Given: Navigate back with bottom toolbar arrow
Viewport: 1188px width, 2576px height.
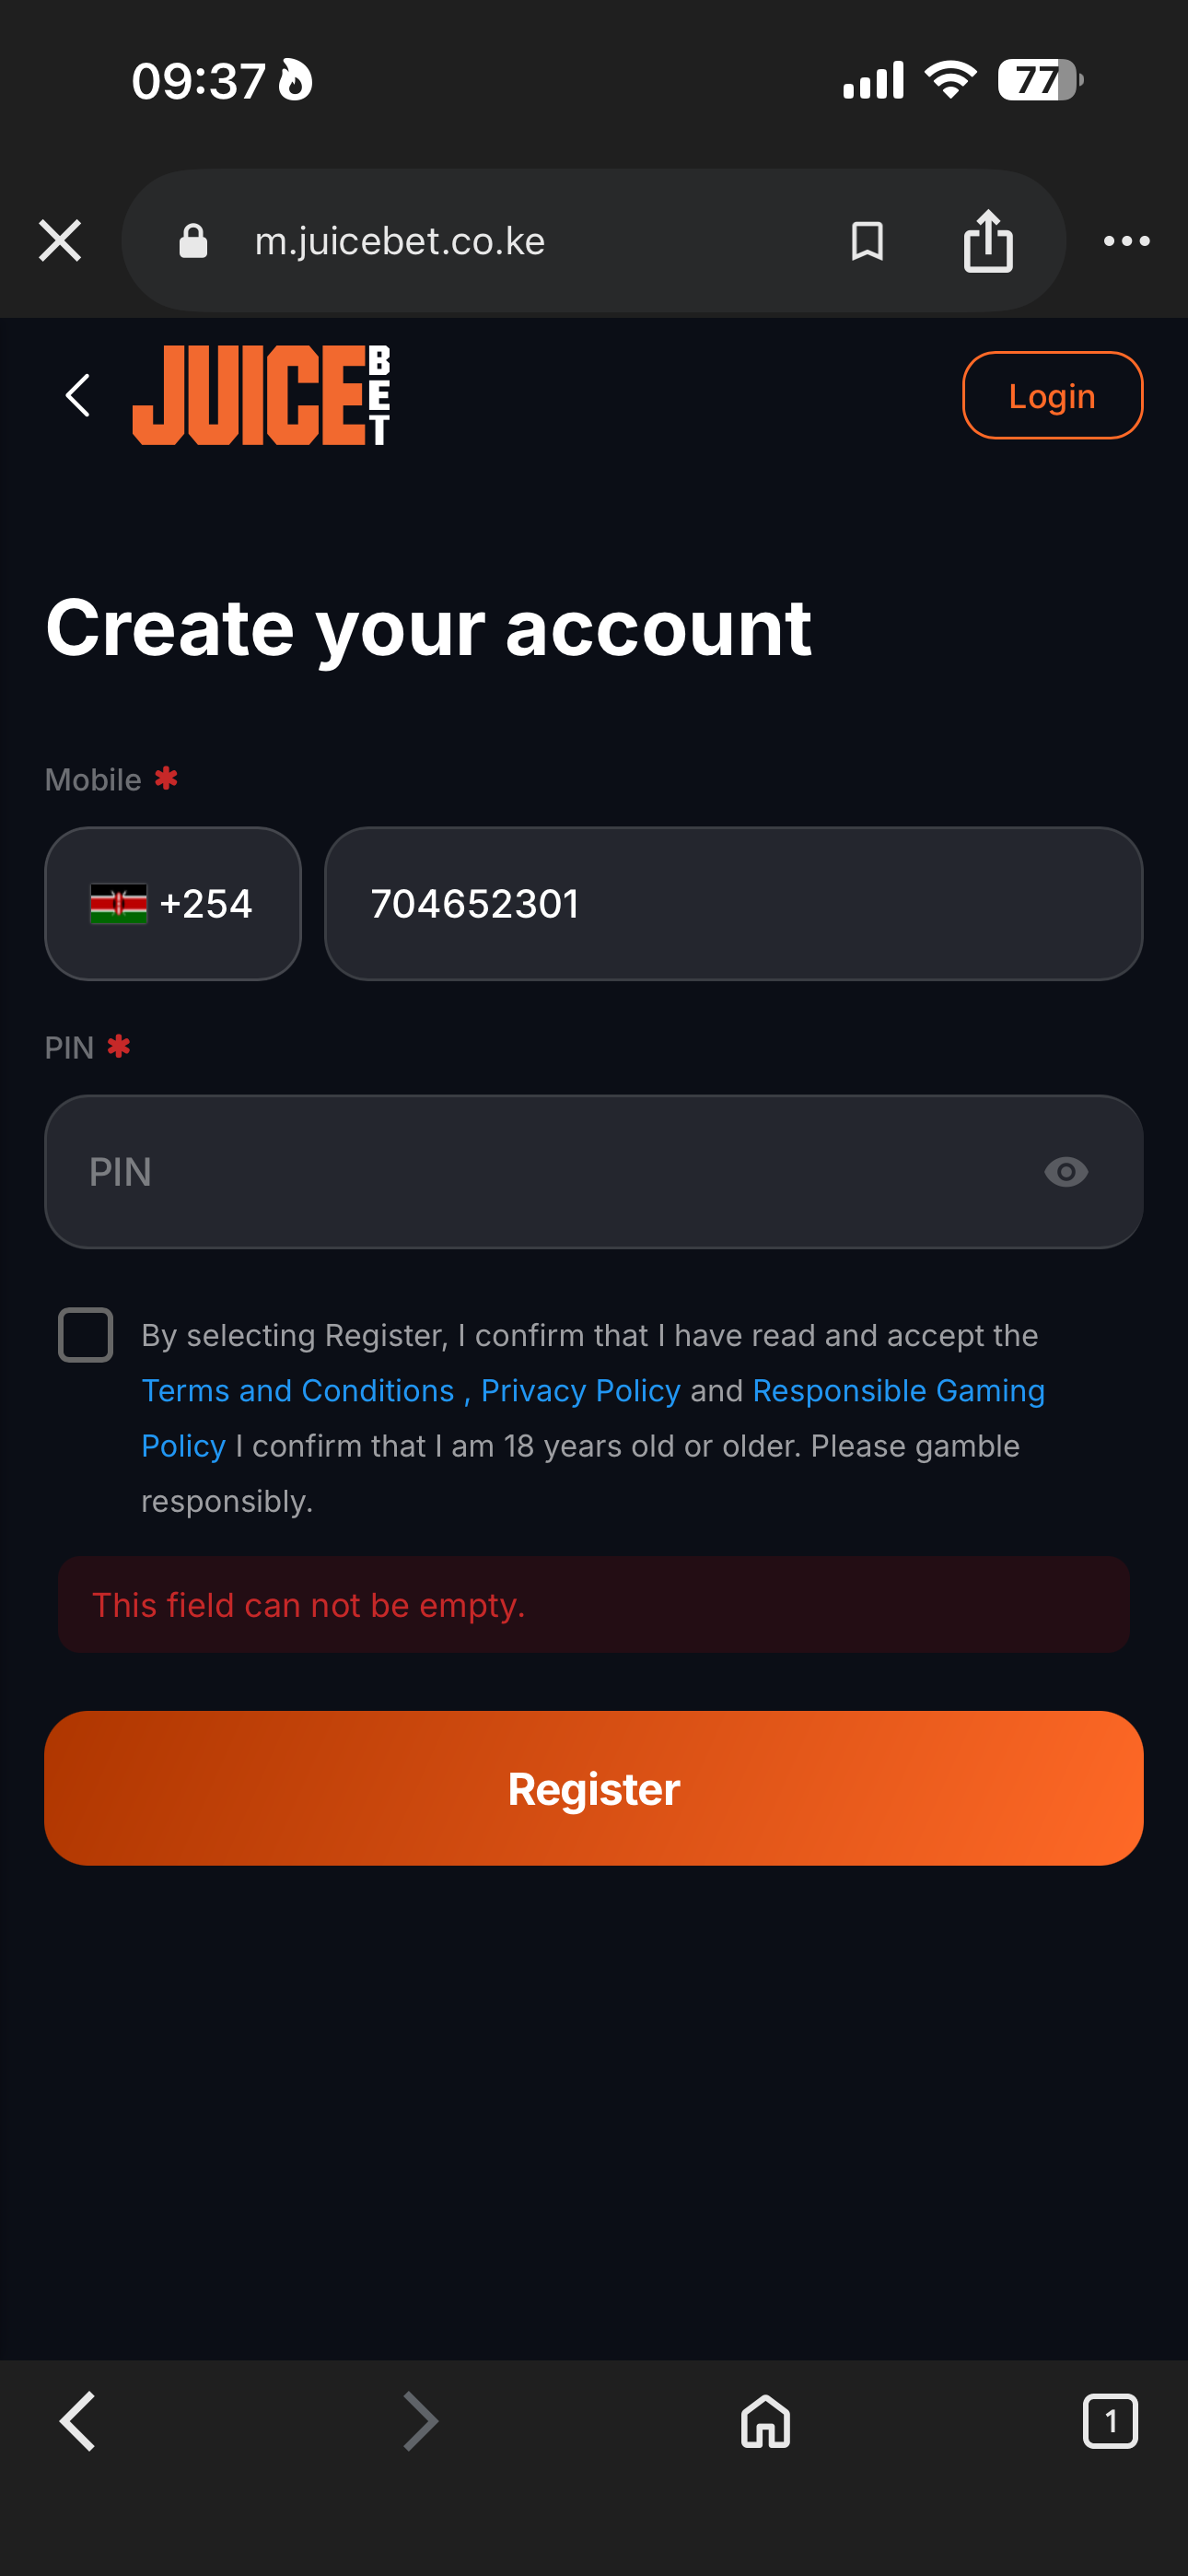Looking at the screenshot, I should pyautogui.click(x=78, y=2421).
